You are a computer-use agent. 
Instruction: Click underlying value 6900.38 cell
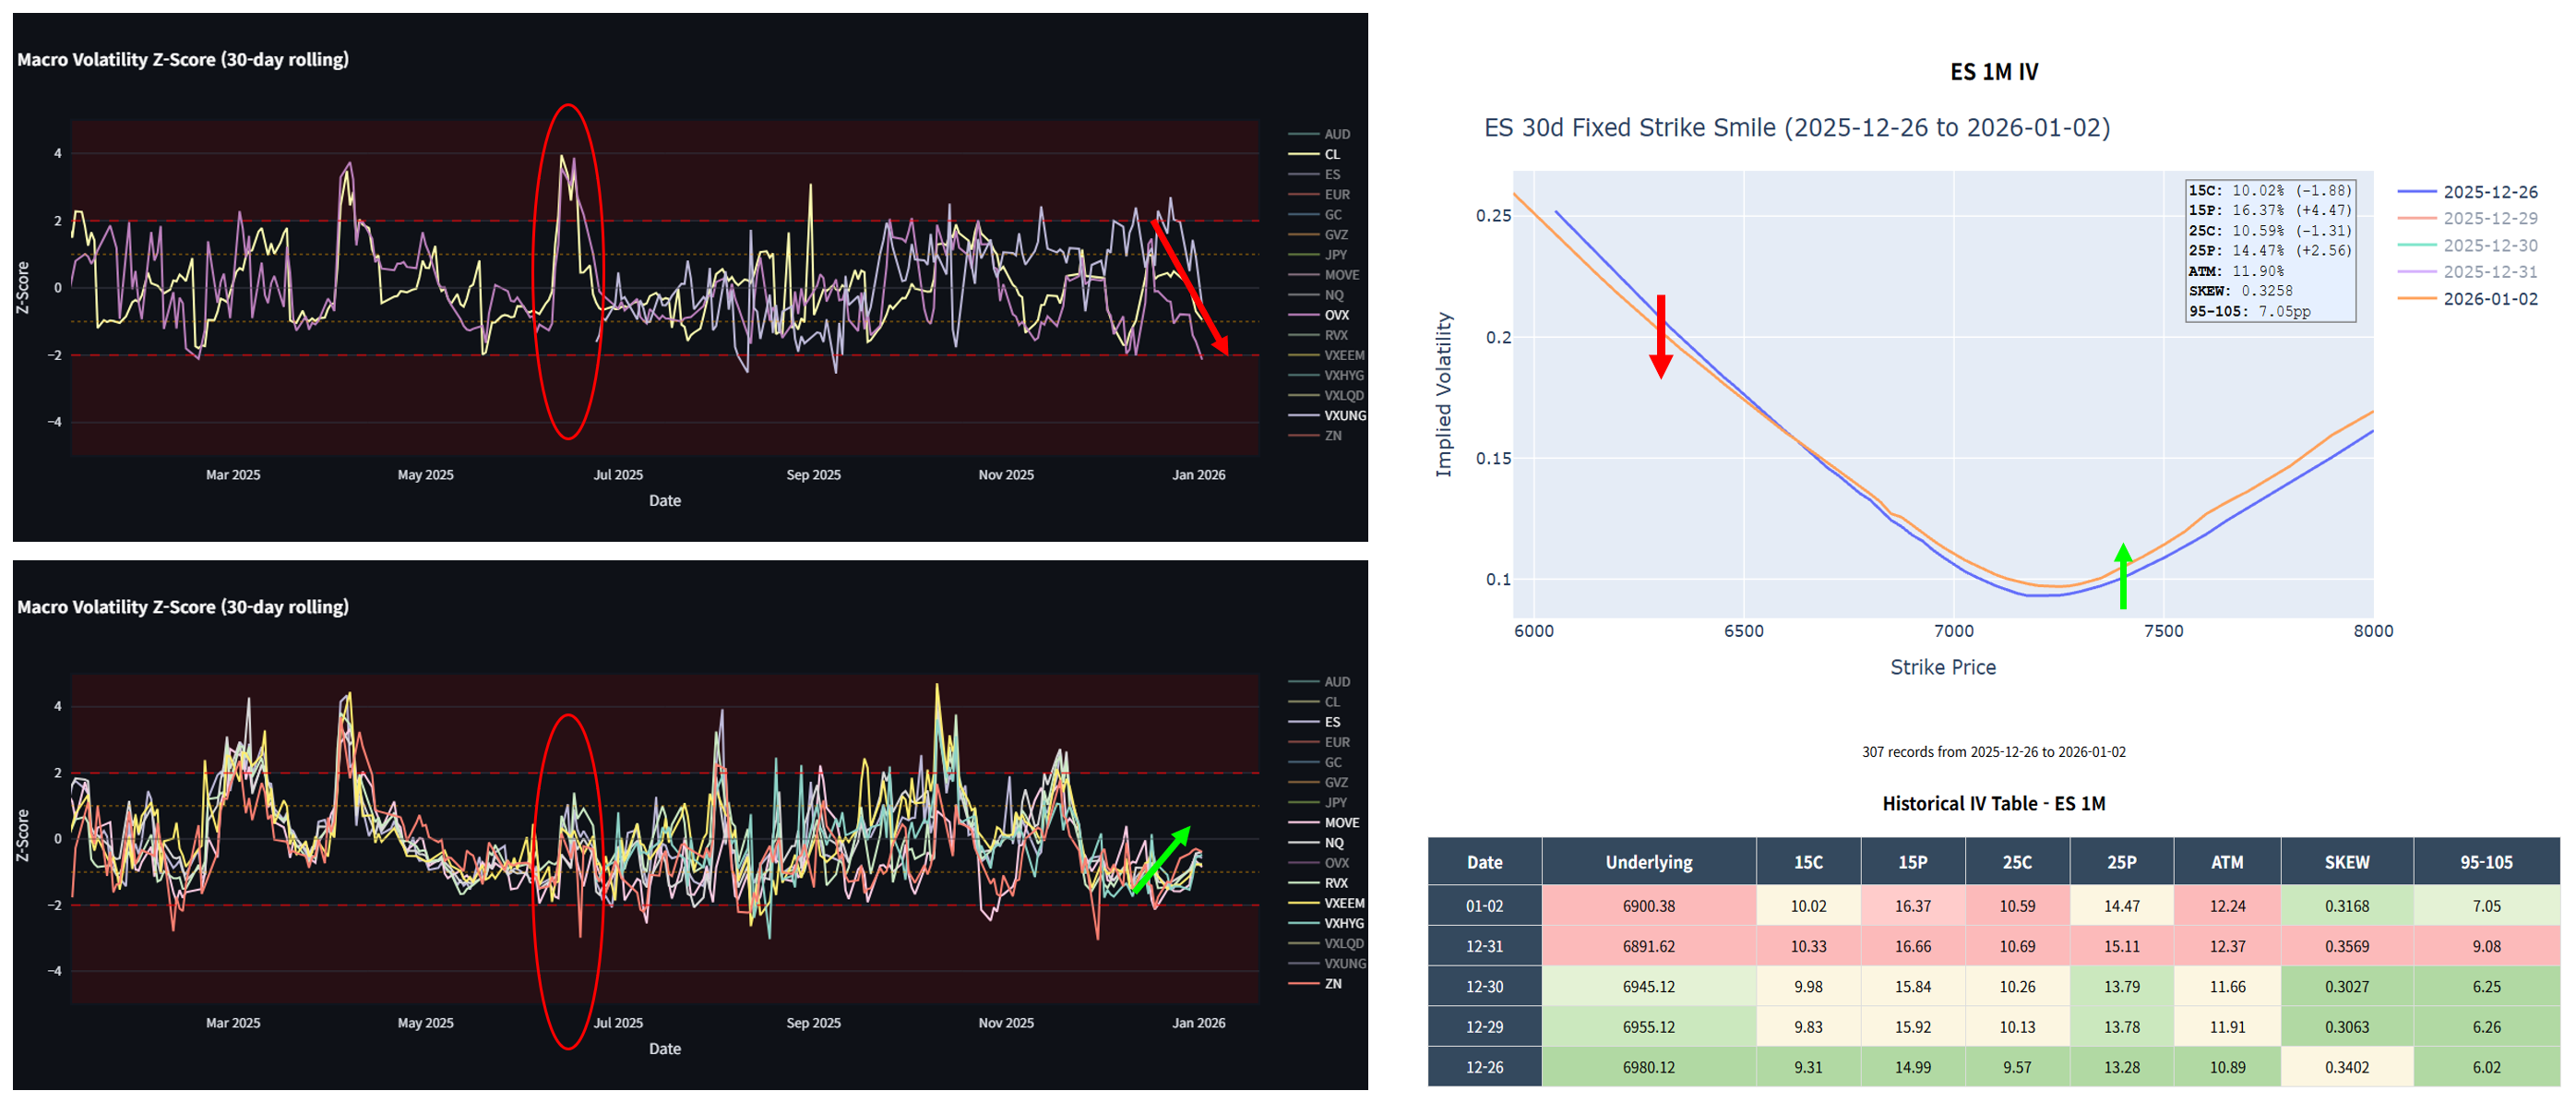coord(1648,906)
